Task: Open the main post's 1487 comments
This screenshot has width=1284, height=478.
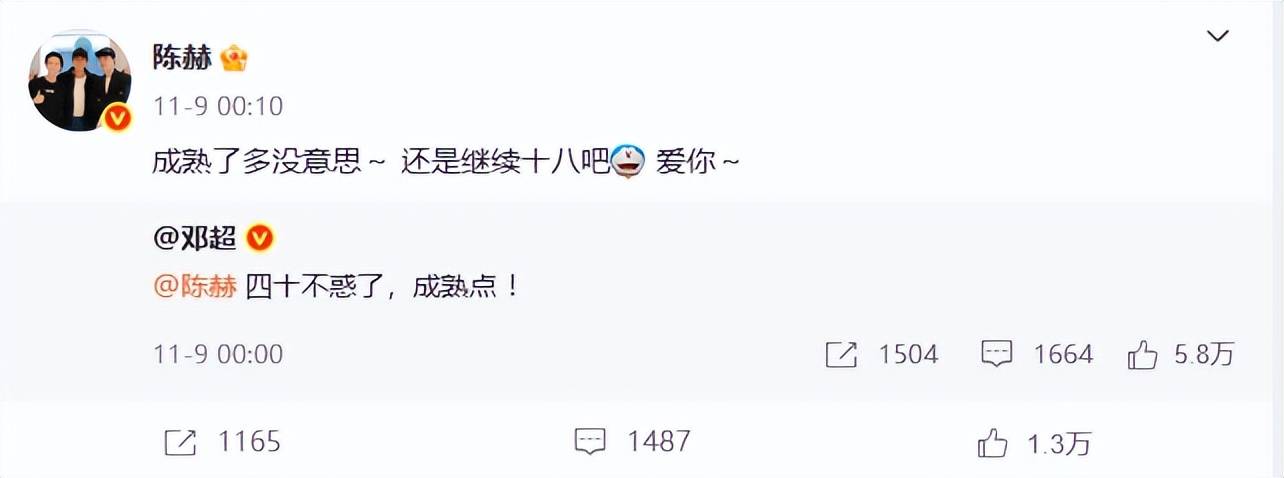Action: [632, 441]
